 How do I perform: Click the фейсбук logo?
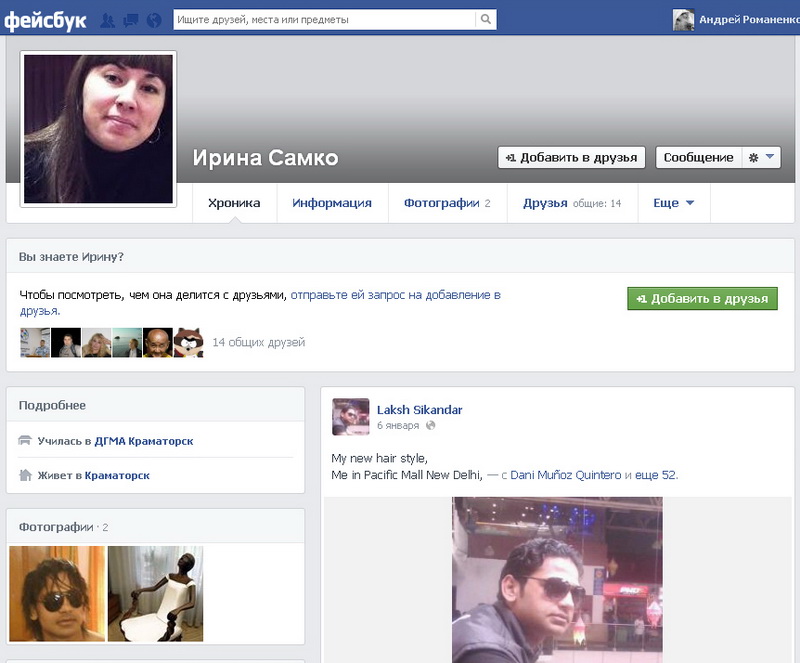point(45,19)
